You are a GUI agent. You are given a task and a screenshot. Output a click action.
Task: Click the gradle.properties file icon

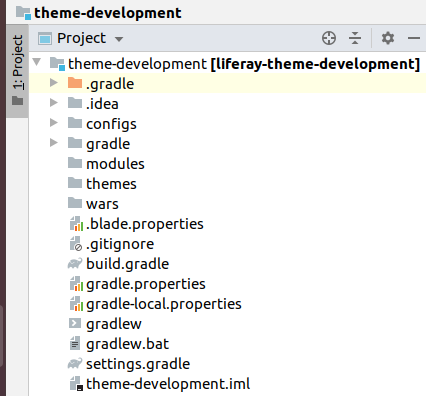[76, 283]
